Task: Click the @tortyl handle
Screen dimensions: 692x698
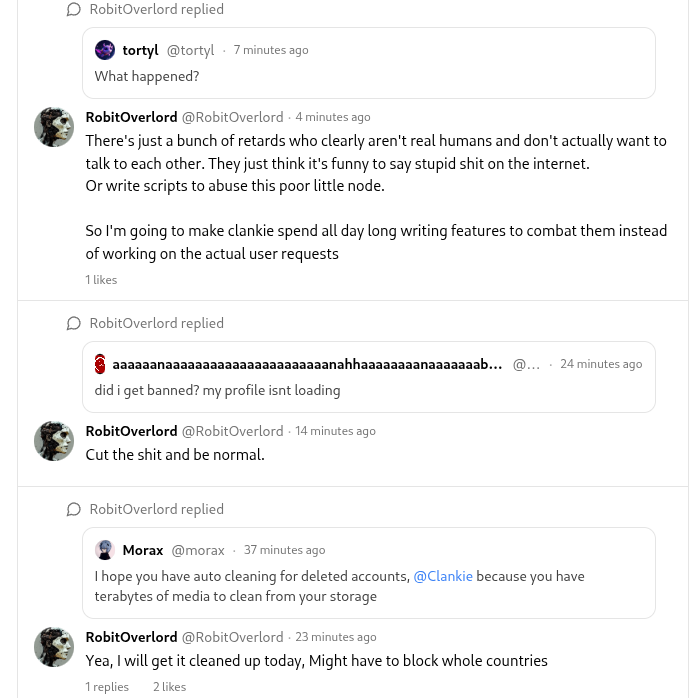Action: tap(190, 50)
